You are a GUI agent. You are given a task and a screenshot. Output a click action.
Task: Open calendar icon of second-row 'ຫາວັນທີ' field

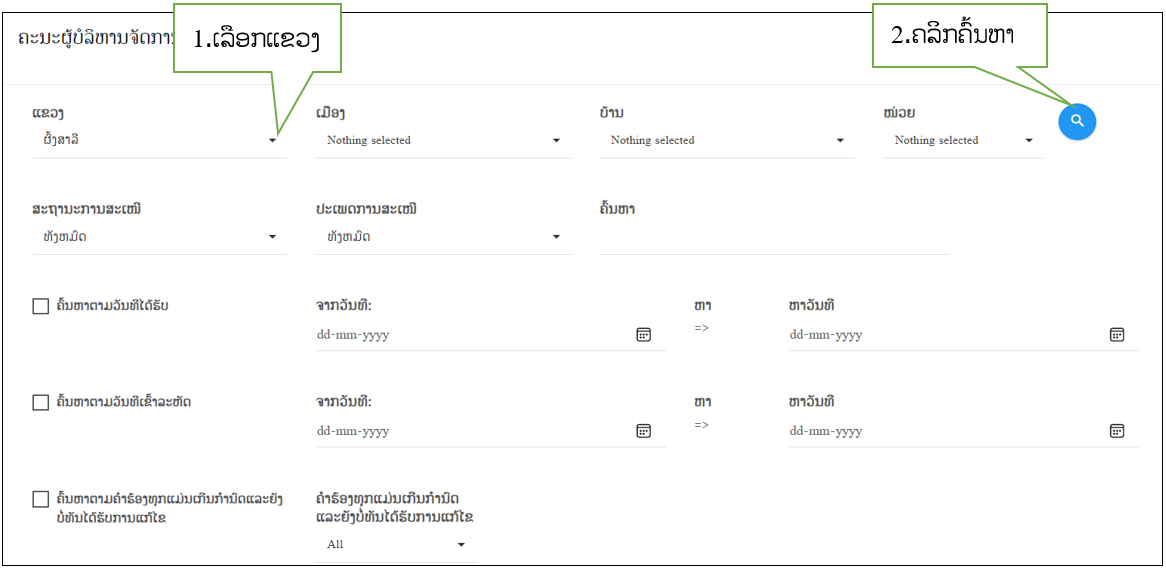[1117, 431]
